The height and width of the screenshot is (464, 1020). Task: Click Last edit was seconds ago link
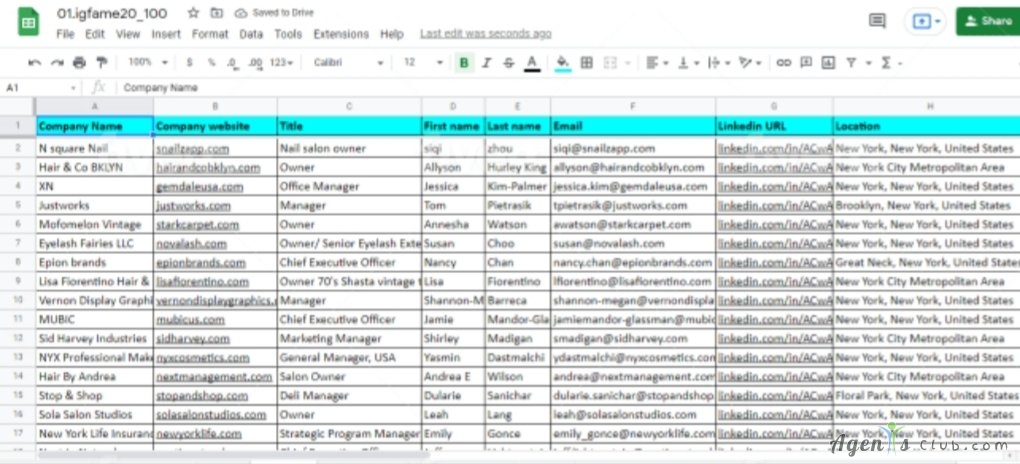(x=486, y=34)
